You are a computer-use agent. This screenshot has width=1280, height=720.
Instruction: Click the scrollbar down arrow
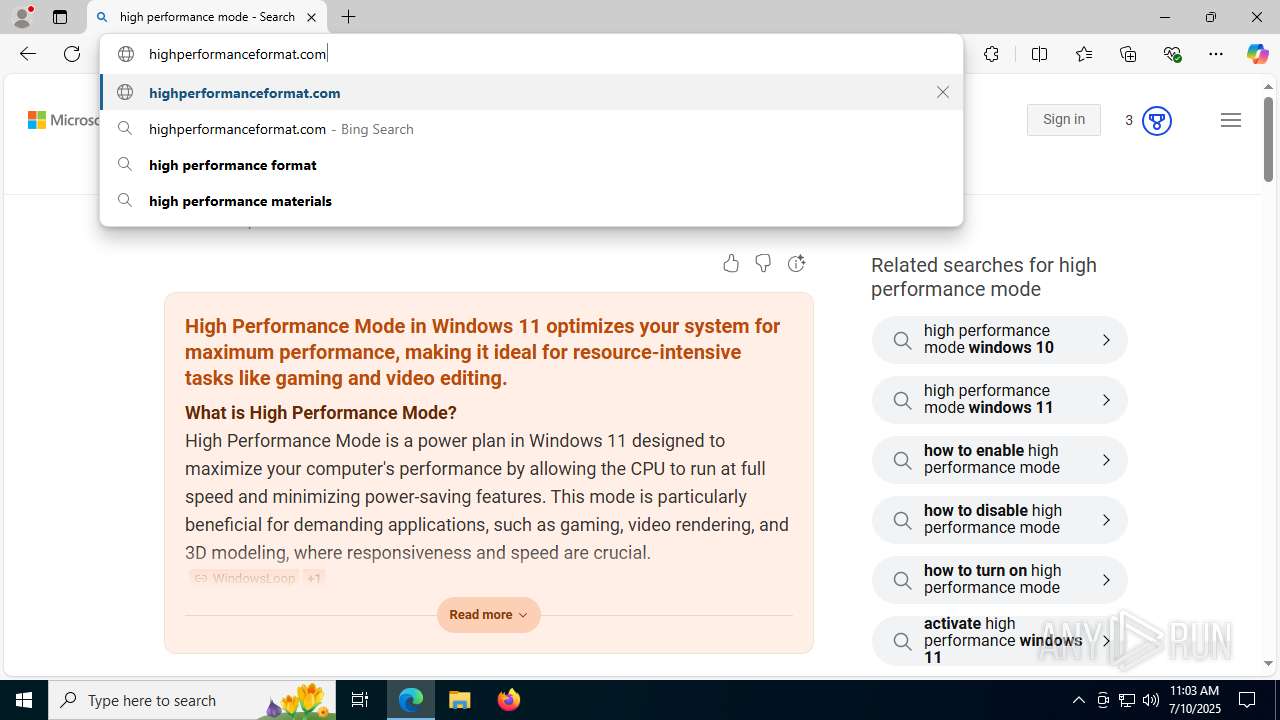(1268, 663)
